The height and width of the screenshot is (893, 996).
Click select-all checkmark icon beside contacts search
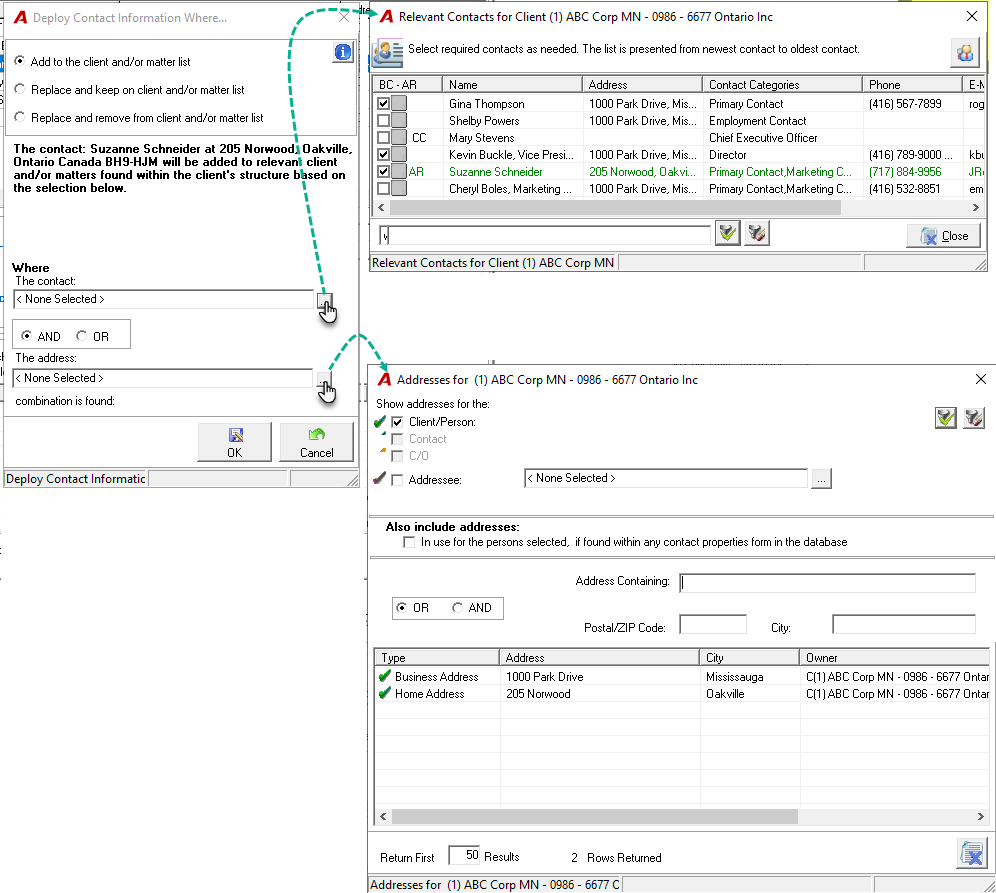pyautogui.click(x=727, y=233)
